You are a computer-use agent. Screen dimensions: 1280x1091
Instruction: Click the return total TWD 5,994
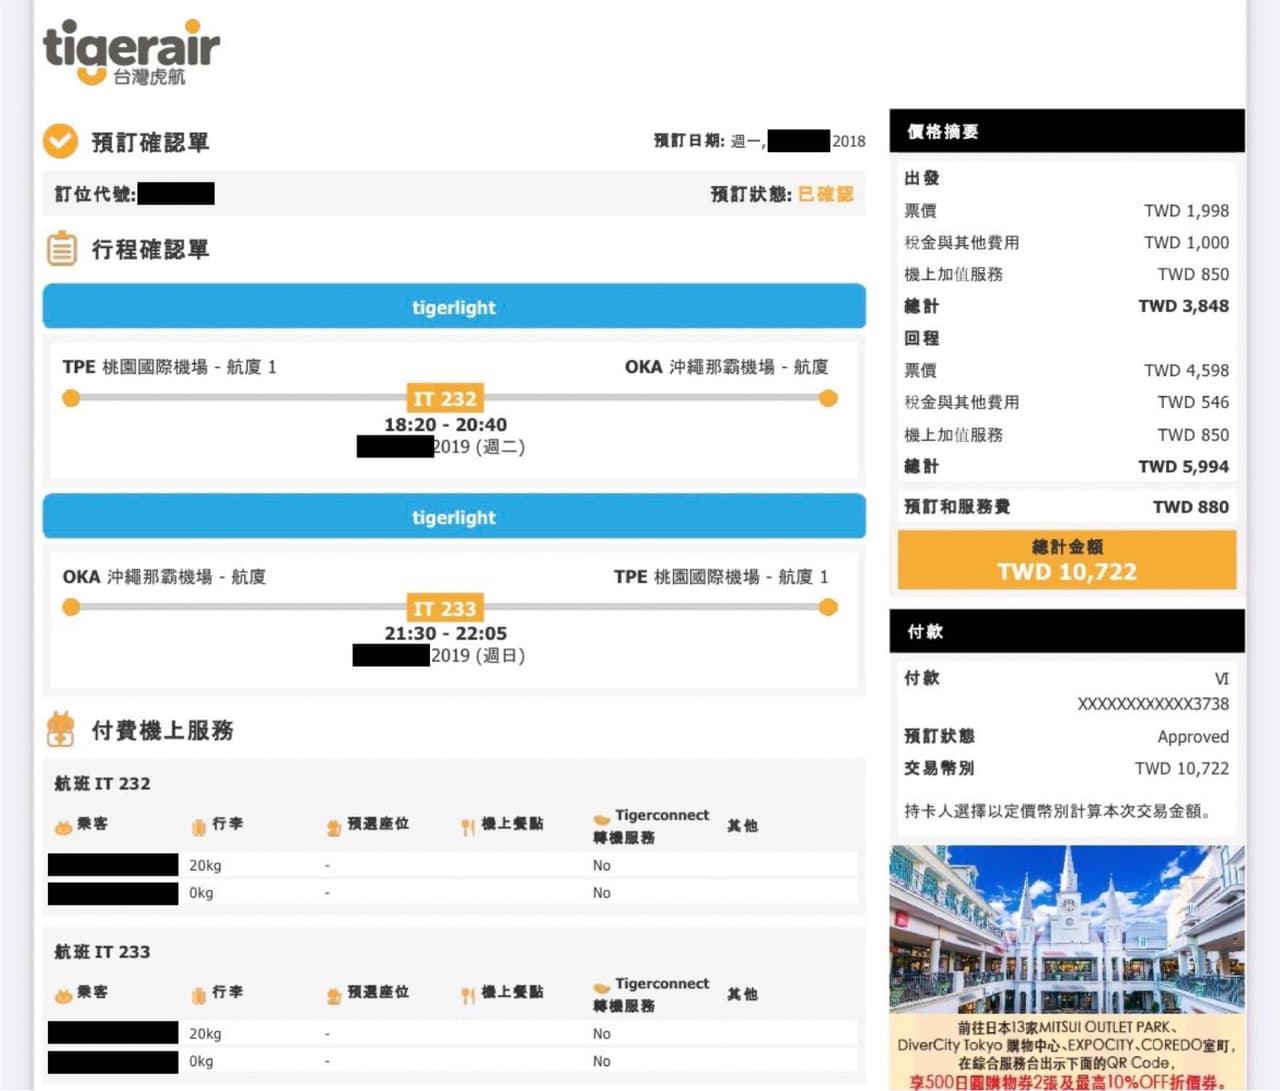point(1183,466)
